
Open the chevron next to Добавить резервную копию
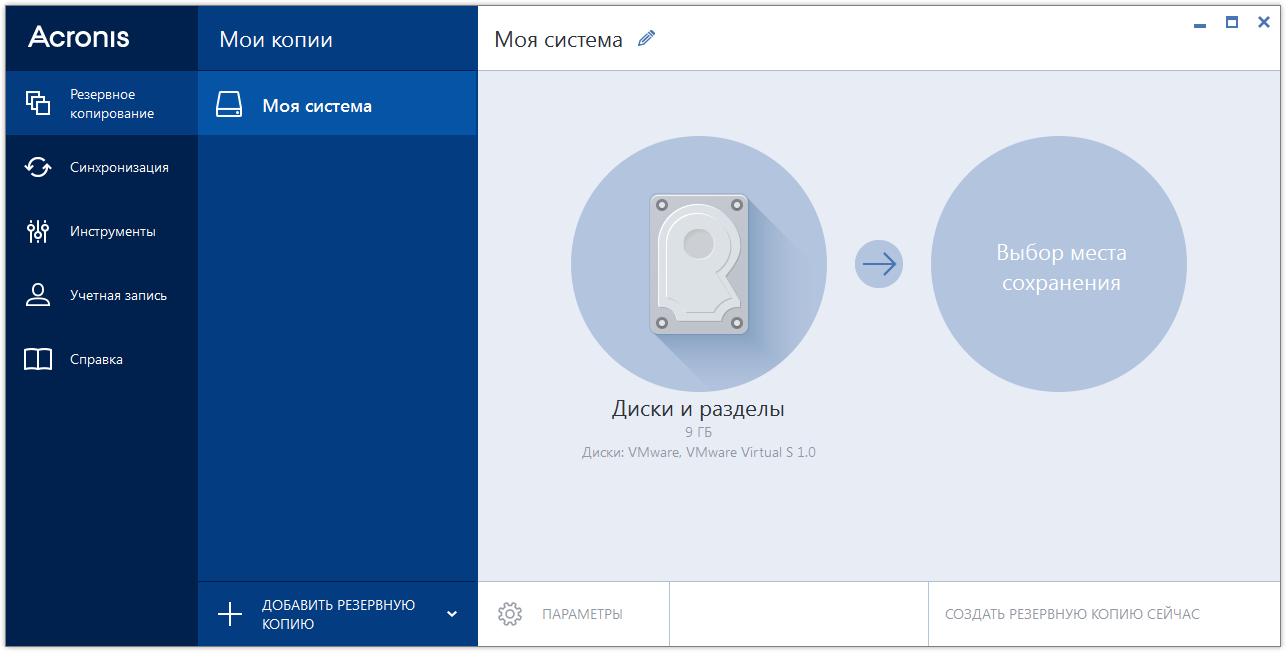point(452,614)
